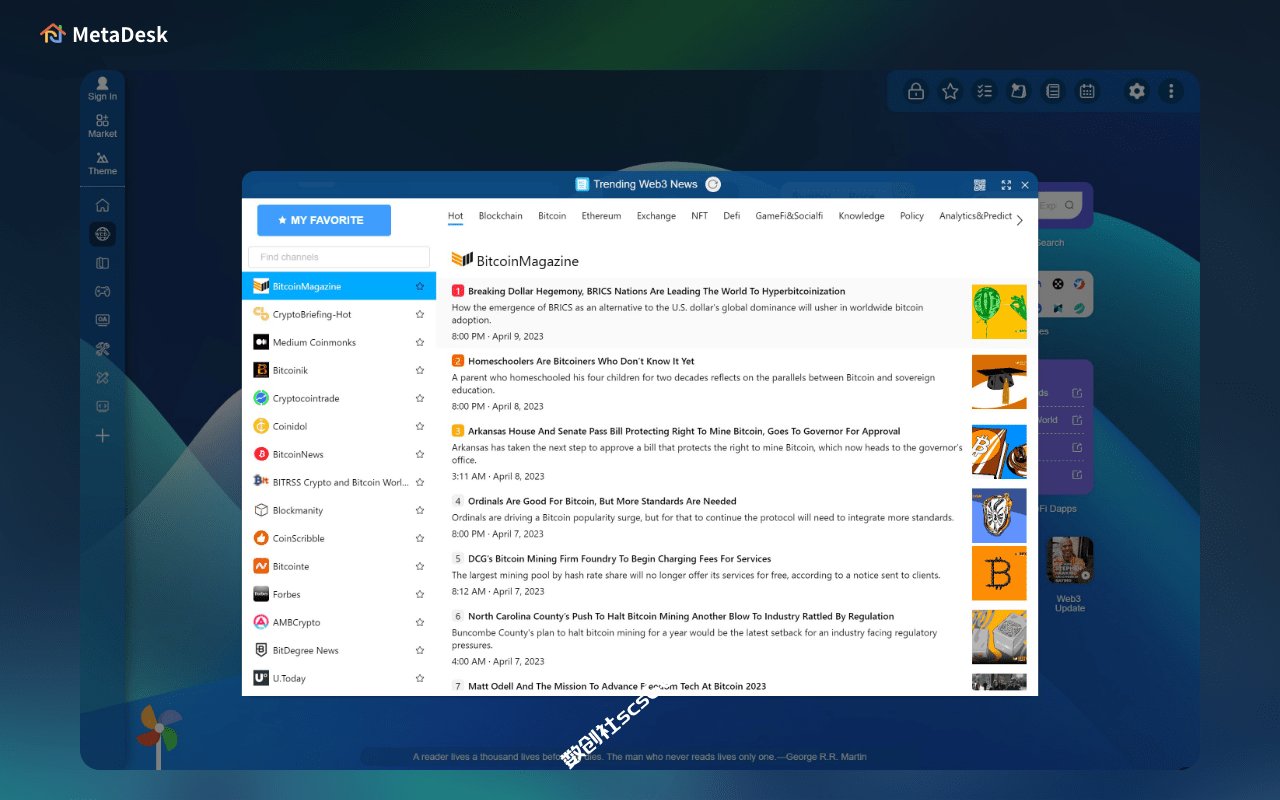The image size is (1280, 800).
Task: Switch to the Hot tab
Action: pyautogui.click(x=456, y=216)
